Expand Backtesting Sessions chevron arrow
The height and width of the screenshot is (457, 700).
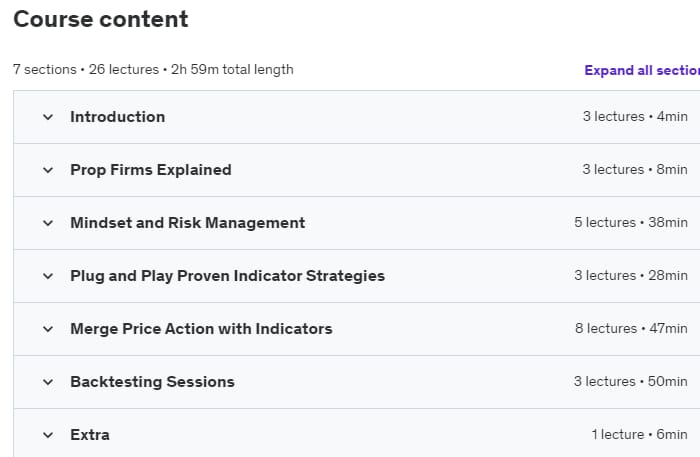point(48,382)
